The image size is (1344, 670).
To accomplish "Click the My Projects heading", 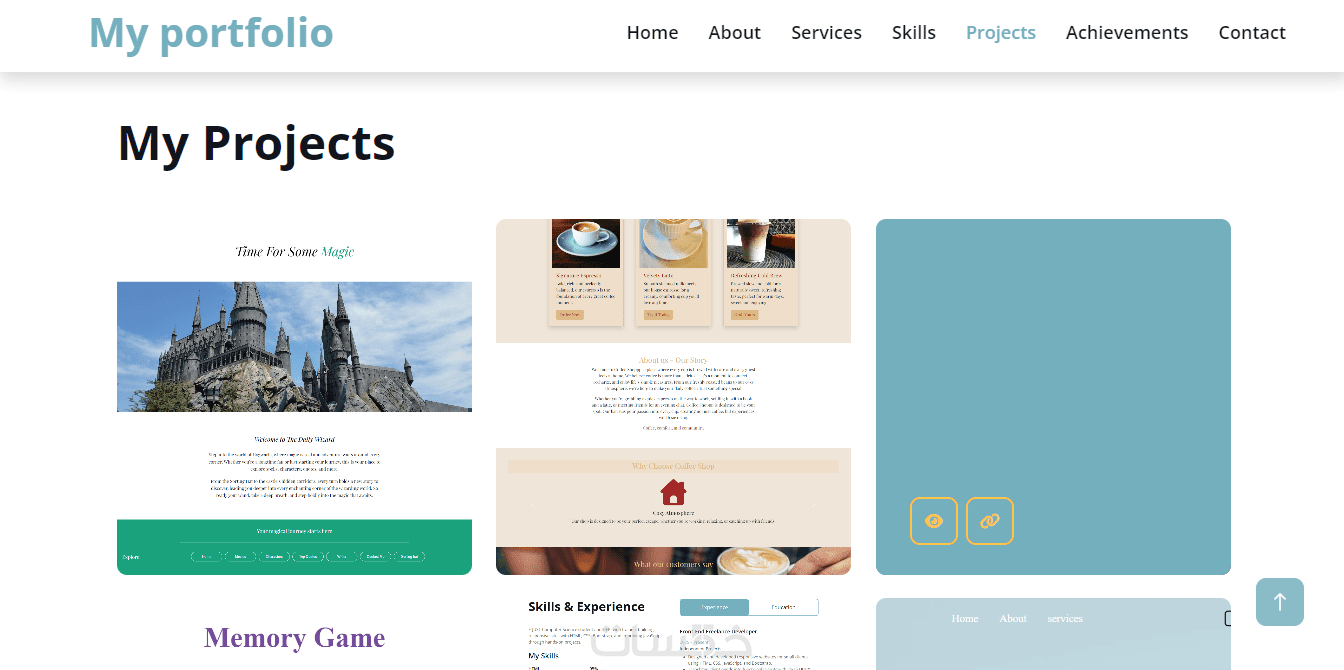I will tap(257, 143).
